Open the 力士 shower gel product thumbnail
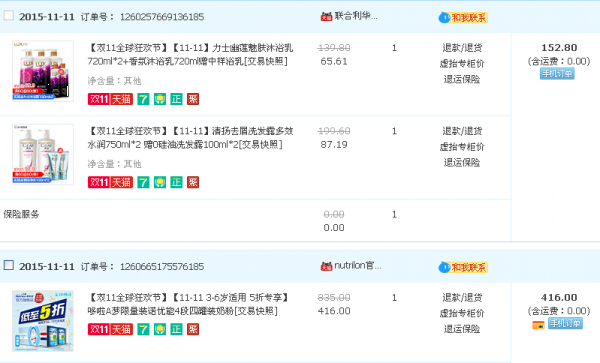600x363 pixels. (43, 71)
